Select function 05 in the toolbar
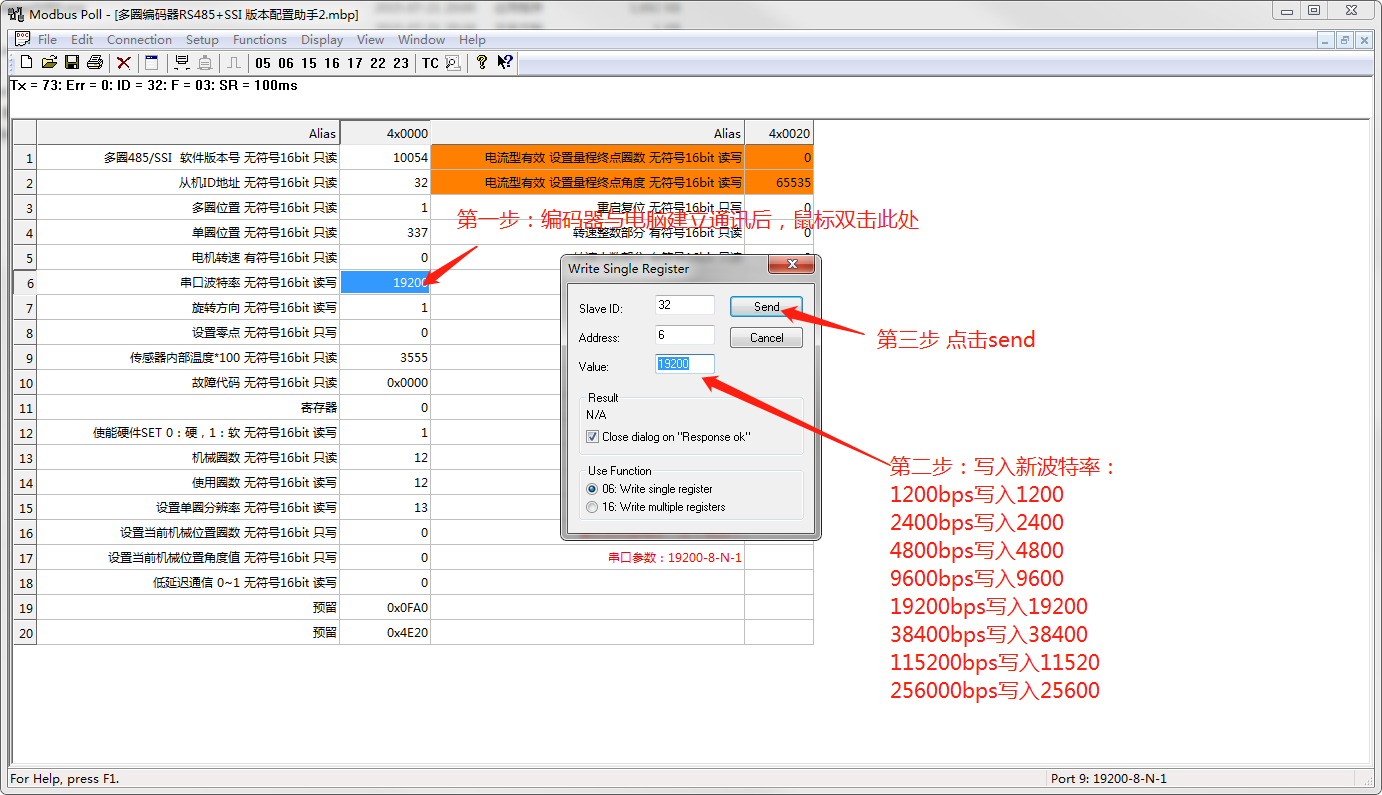Screen dimensions: 1382x795 coord(263,63)
